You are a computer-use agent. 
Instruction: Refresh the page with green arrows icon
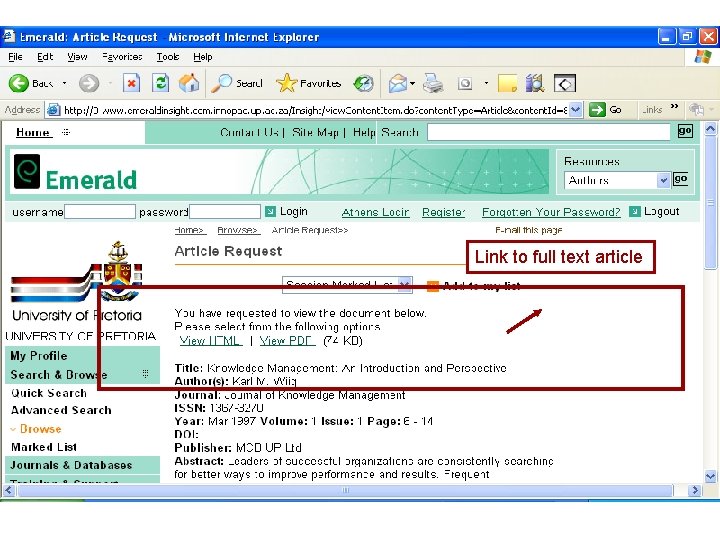(x=160, y=84)
